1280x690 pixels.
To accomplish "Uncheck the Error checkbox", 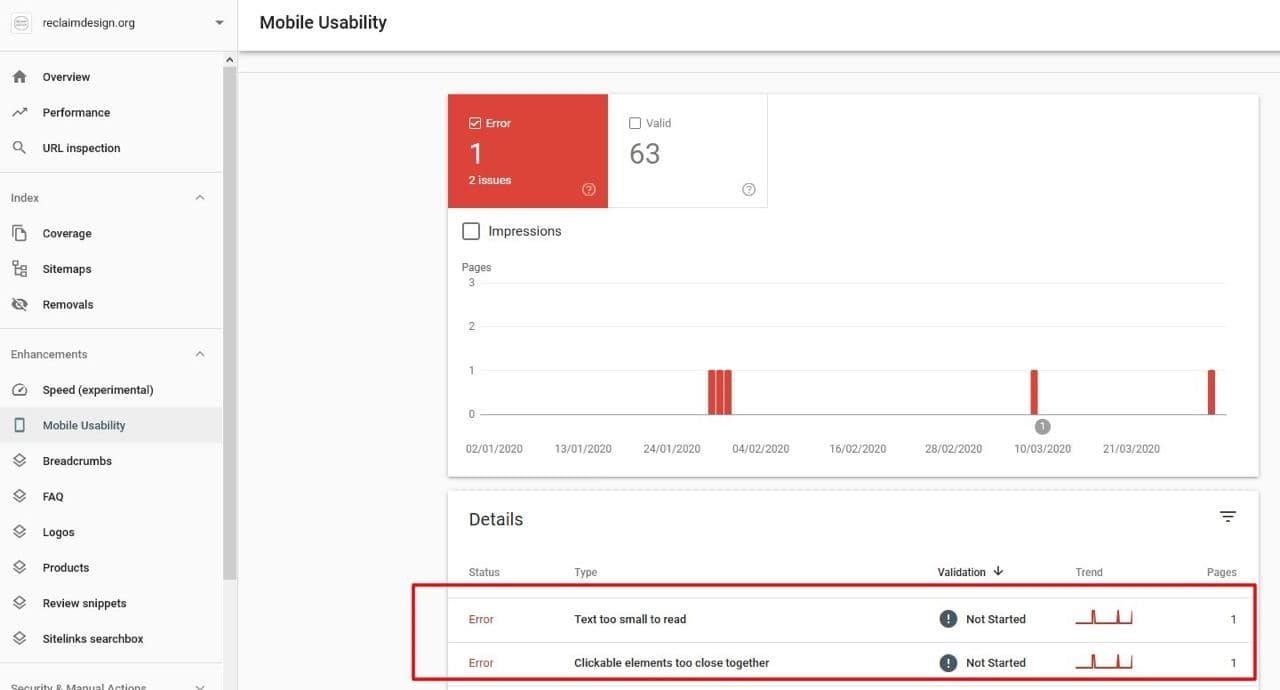I will point(475,123).
